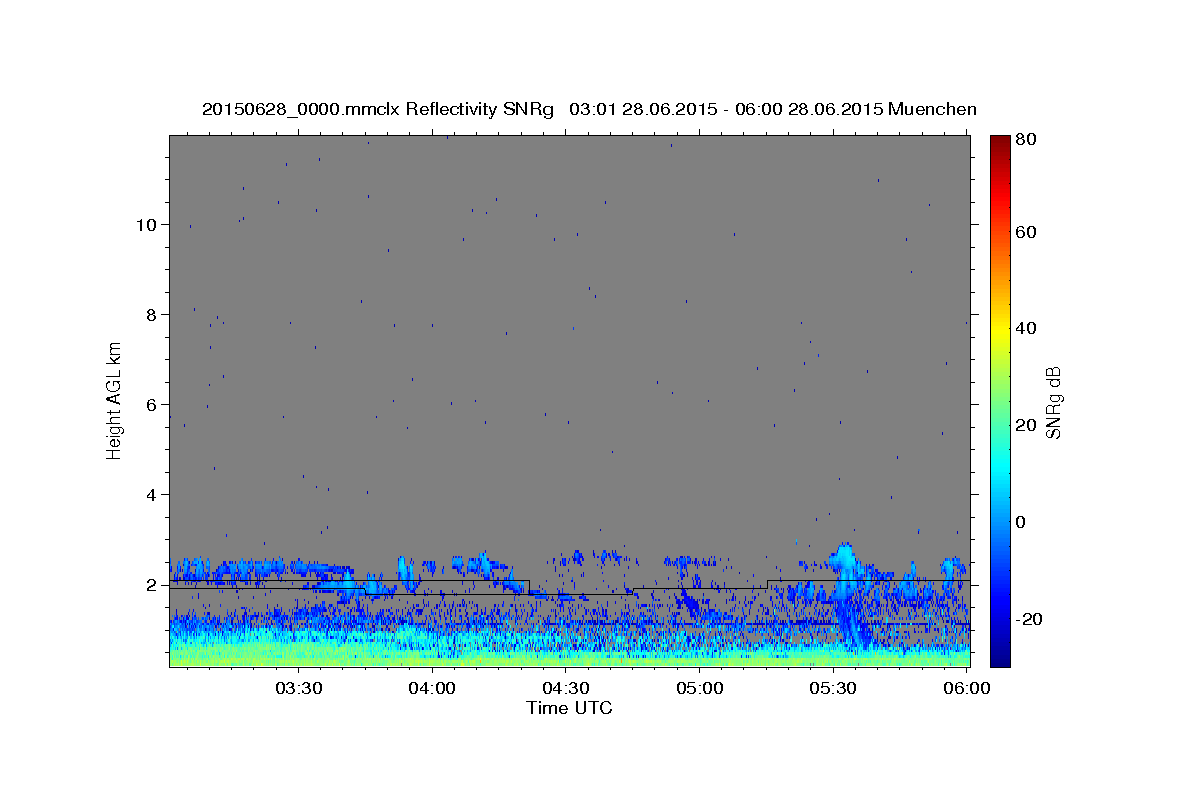
Task: Click the height tick label 8
Action: pos(151,314)
